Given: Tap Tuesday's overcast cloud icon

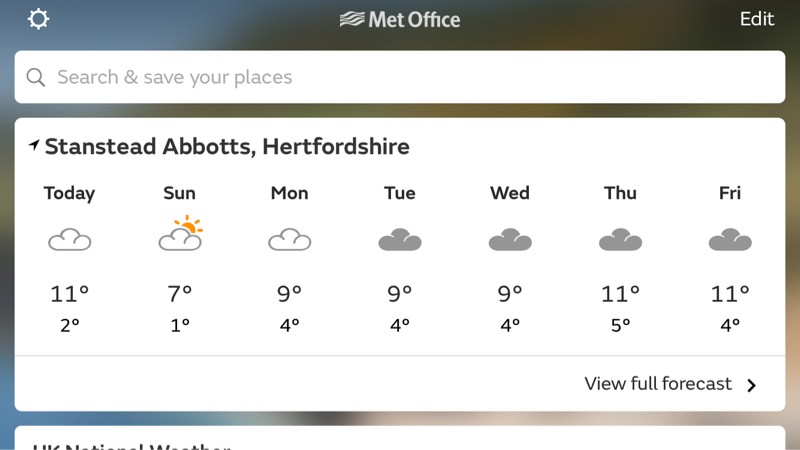Looking at the screenshot, I should tap(400, 240).
